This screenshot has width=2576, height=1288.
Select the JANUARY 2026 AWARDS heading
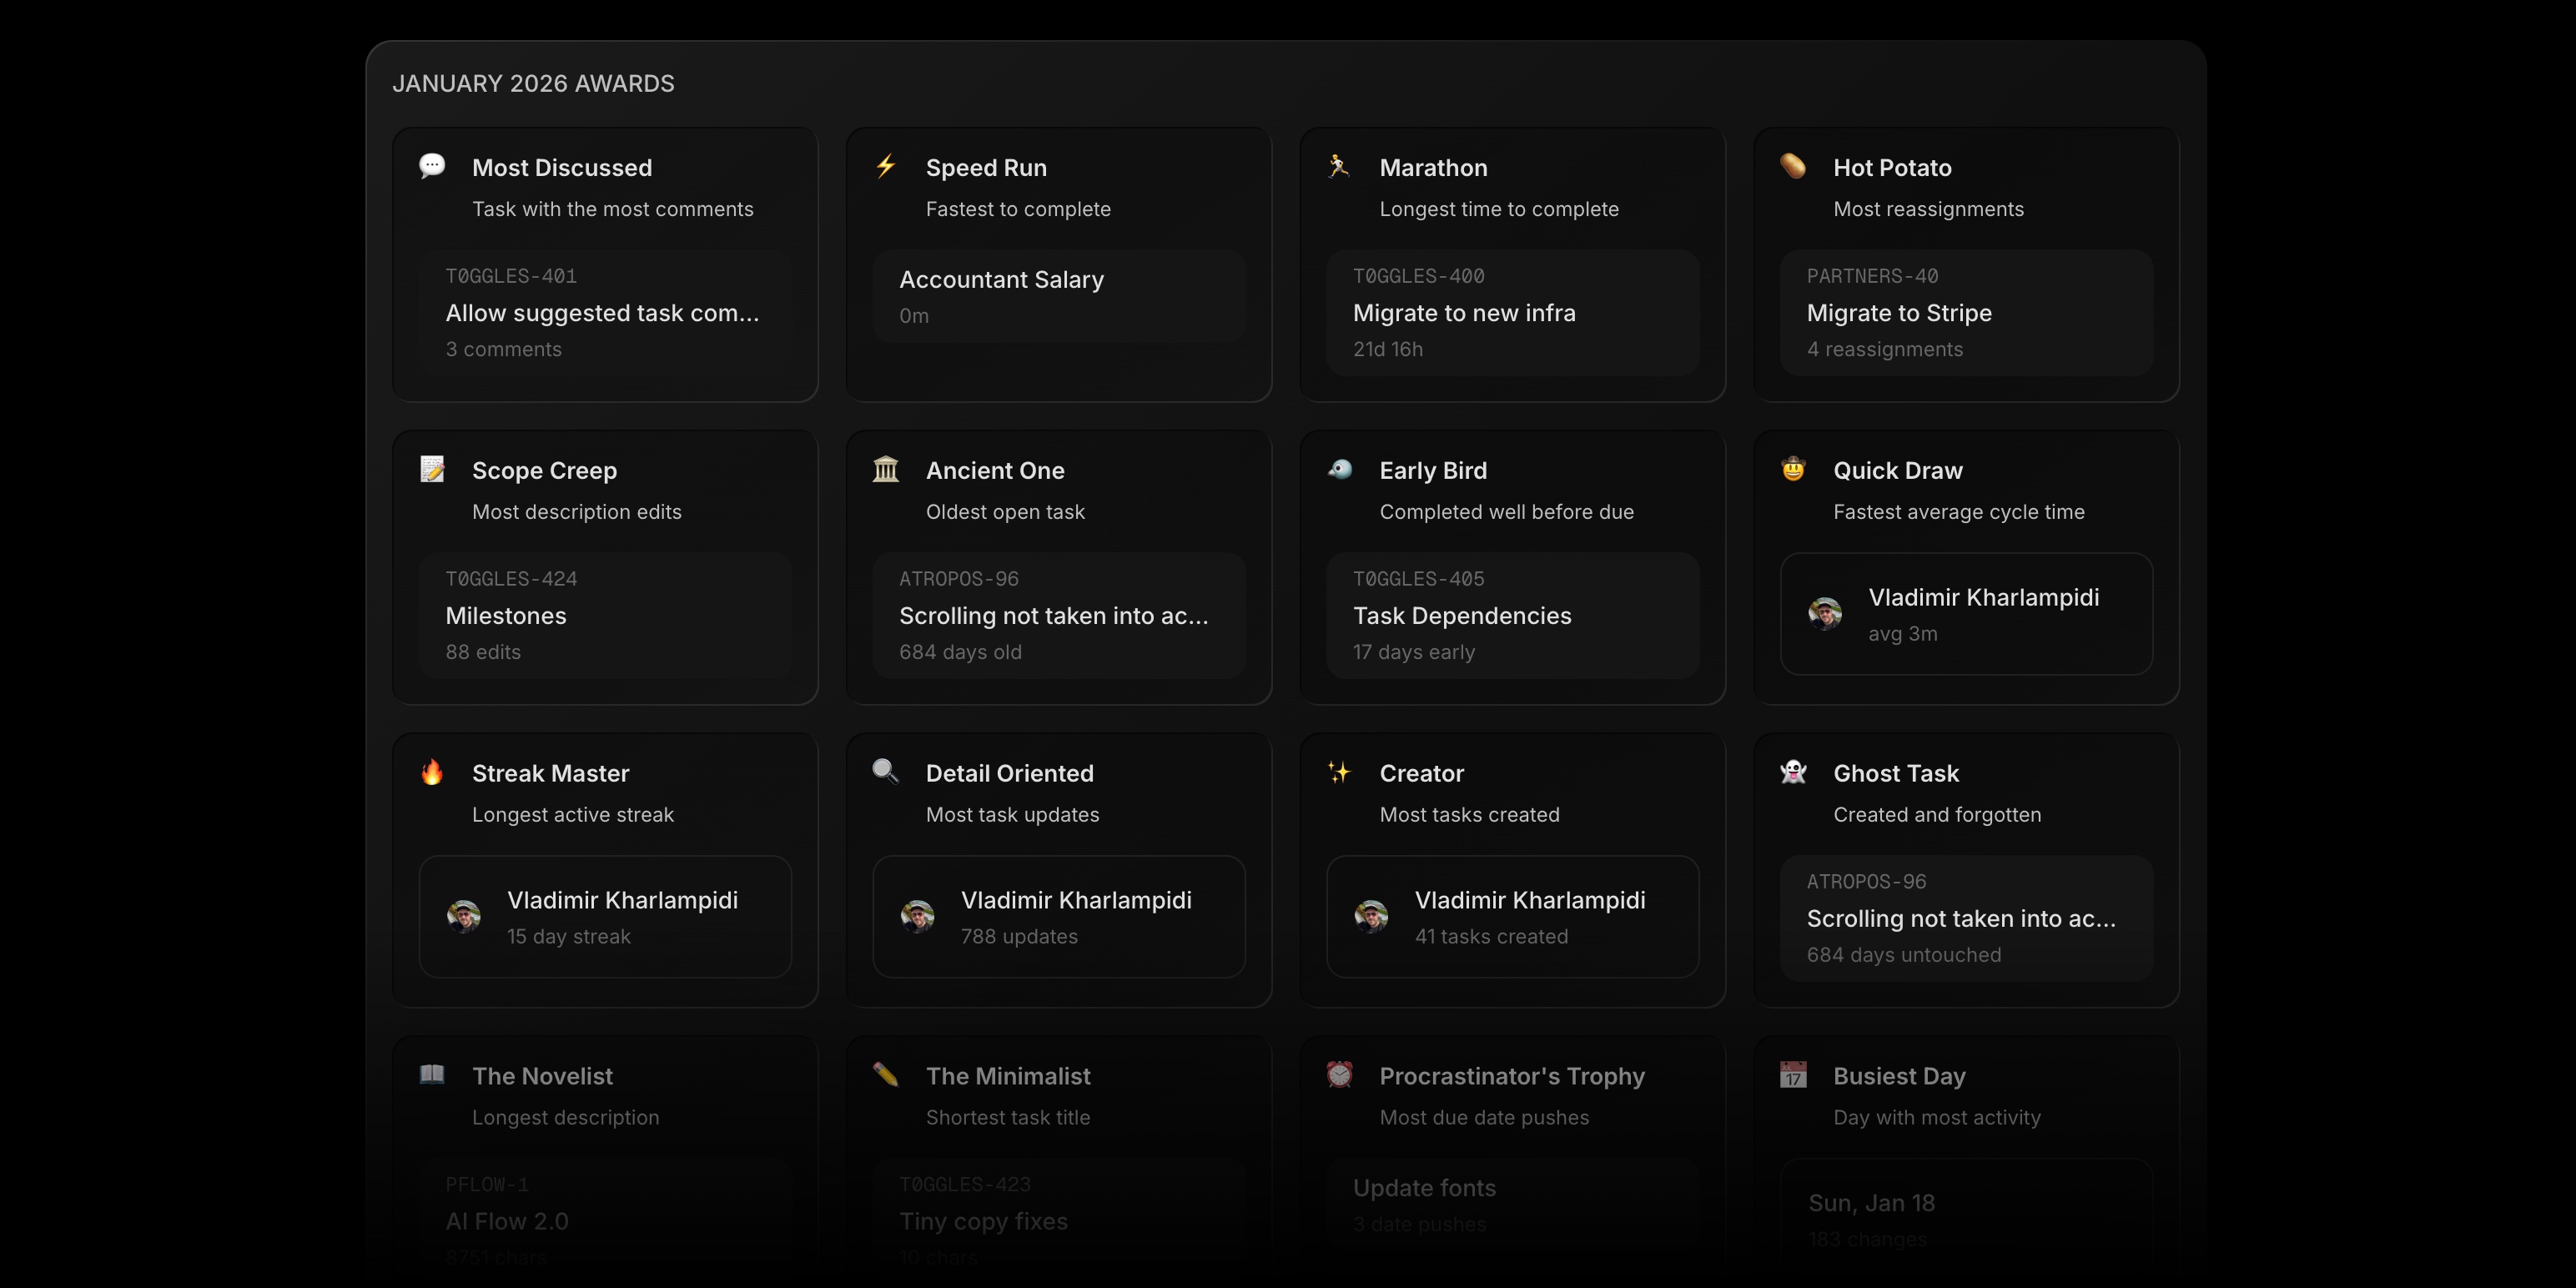(x=534, y=83)
